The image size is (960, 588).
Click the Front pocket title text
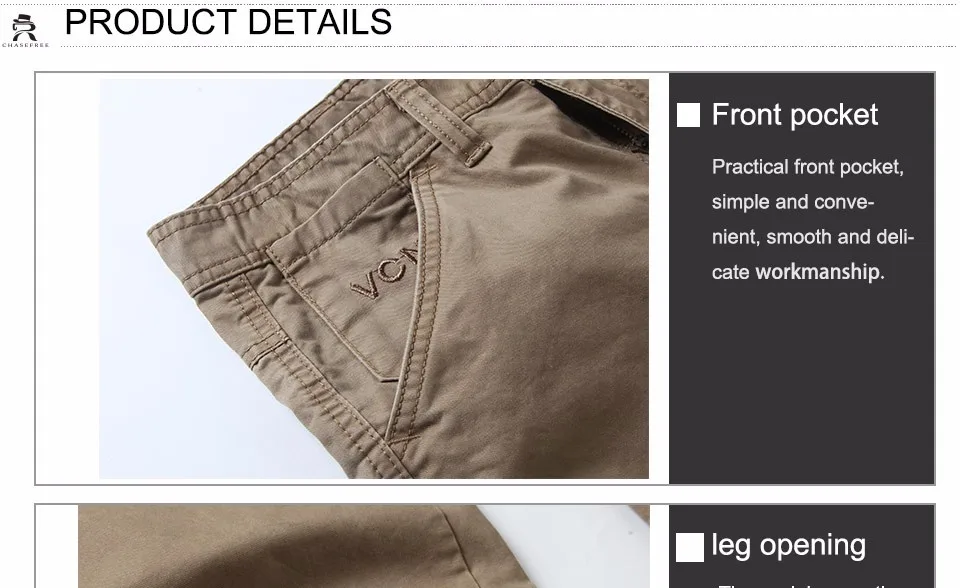[795, 115]
